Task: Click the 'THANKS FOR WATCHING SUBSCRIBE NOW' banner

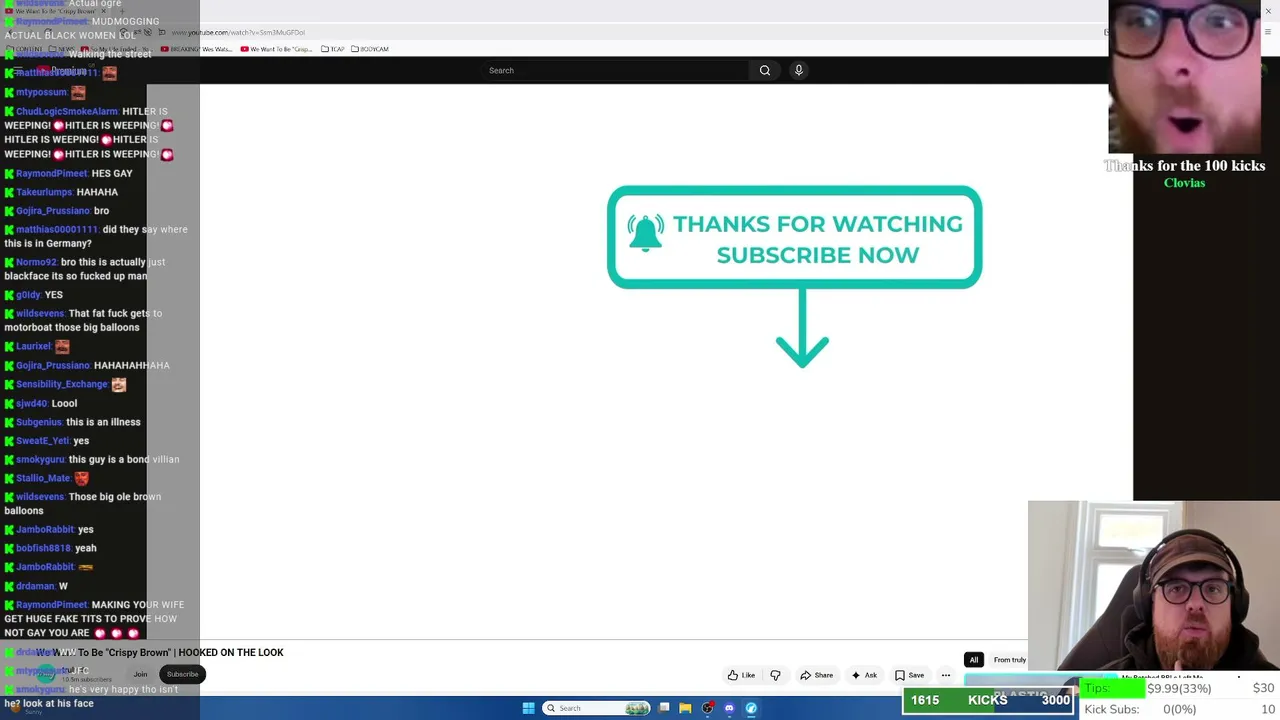Action: click(795, 238)
